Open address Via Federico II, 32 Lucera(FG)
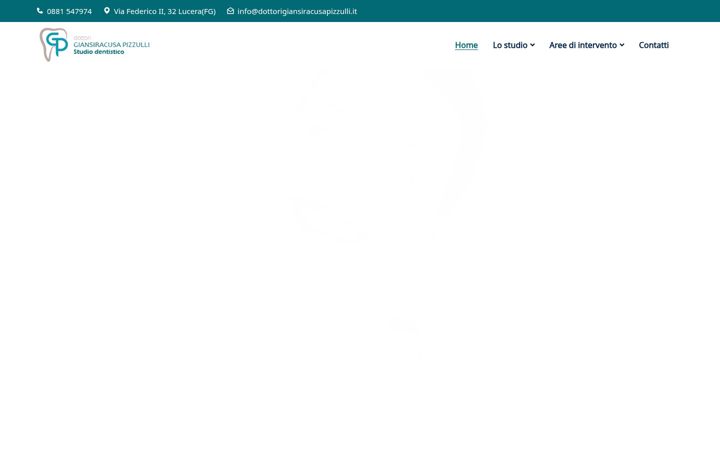The image size is (720, 450). point(164,11)
